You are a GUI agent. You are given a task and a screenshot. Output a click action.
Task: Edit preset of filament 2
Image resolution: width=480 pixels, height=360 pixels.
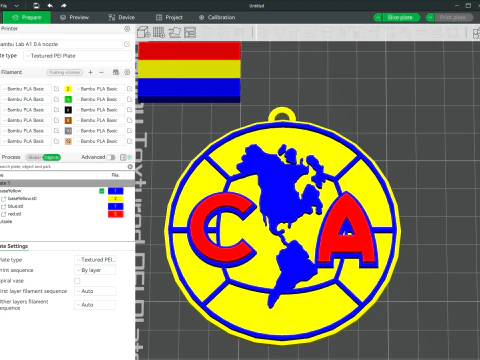pos(129,89)
